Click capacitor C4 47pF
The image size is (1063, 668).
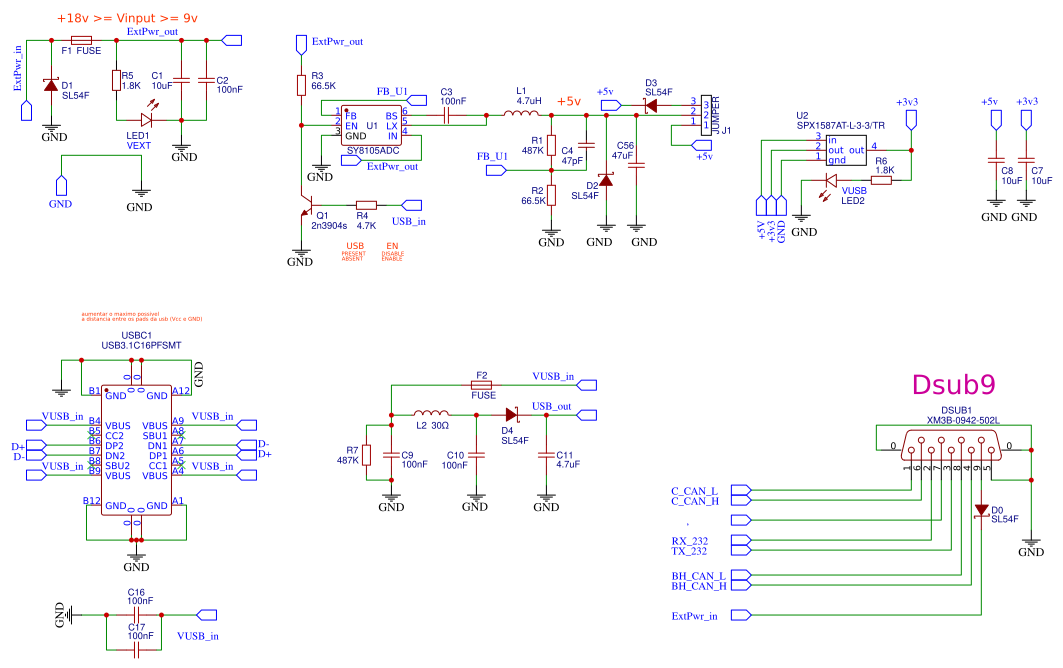pyautogui.click(x=587, y=145)
